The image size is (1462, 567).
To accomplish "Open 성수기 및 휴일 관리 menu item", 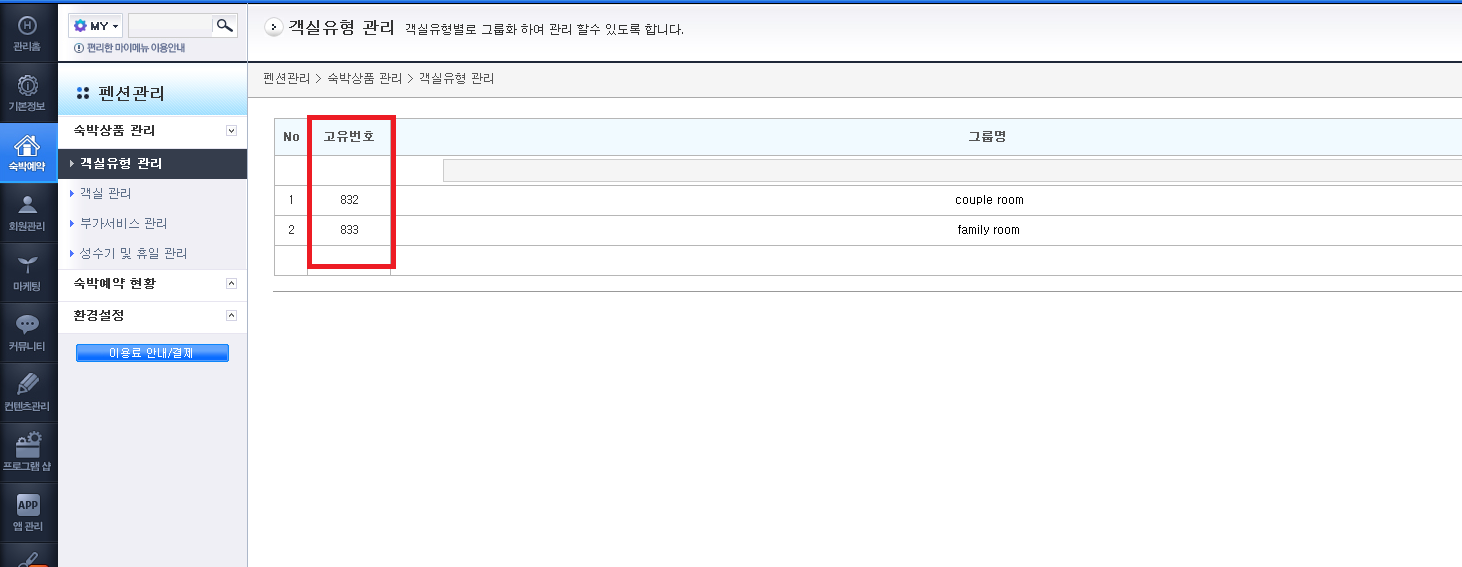I will click(x=133, y=253).
